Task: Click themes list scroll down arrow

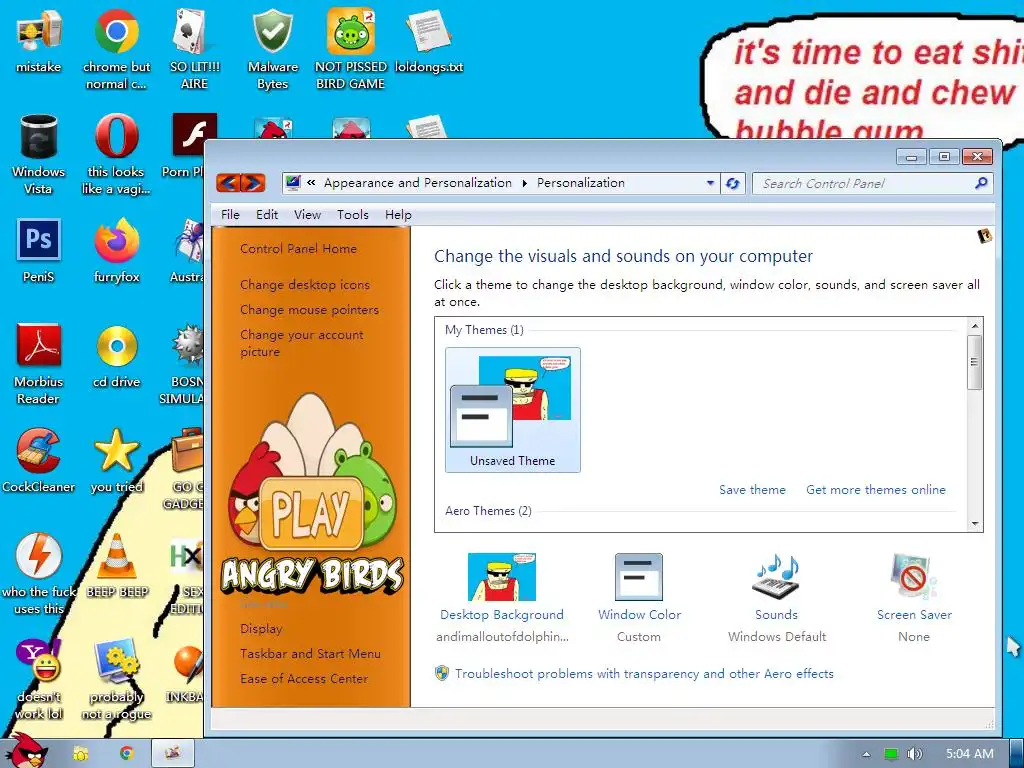Action: coord(974,524)
